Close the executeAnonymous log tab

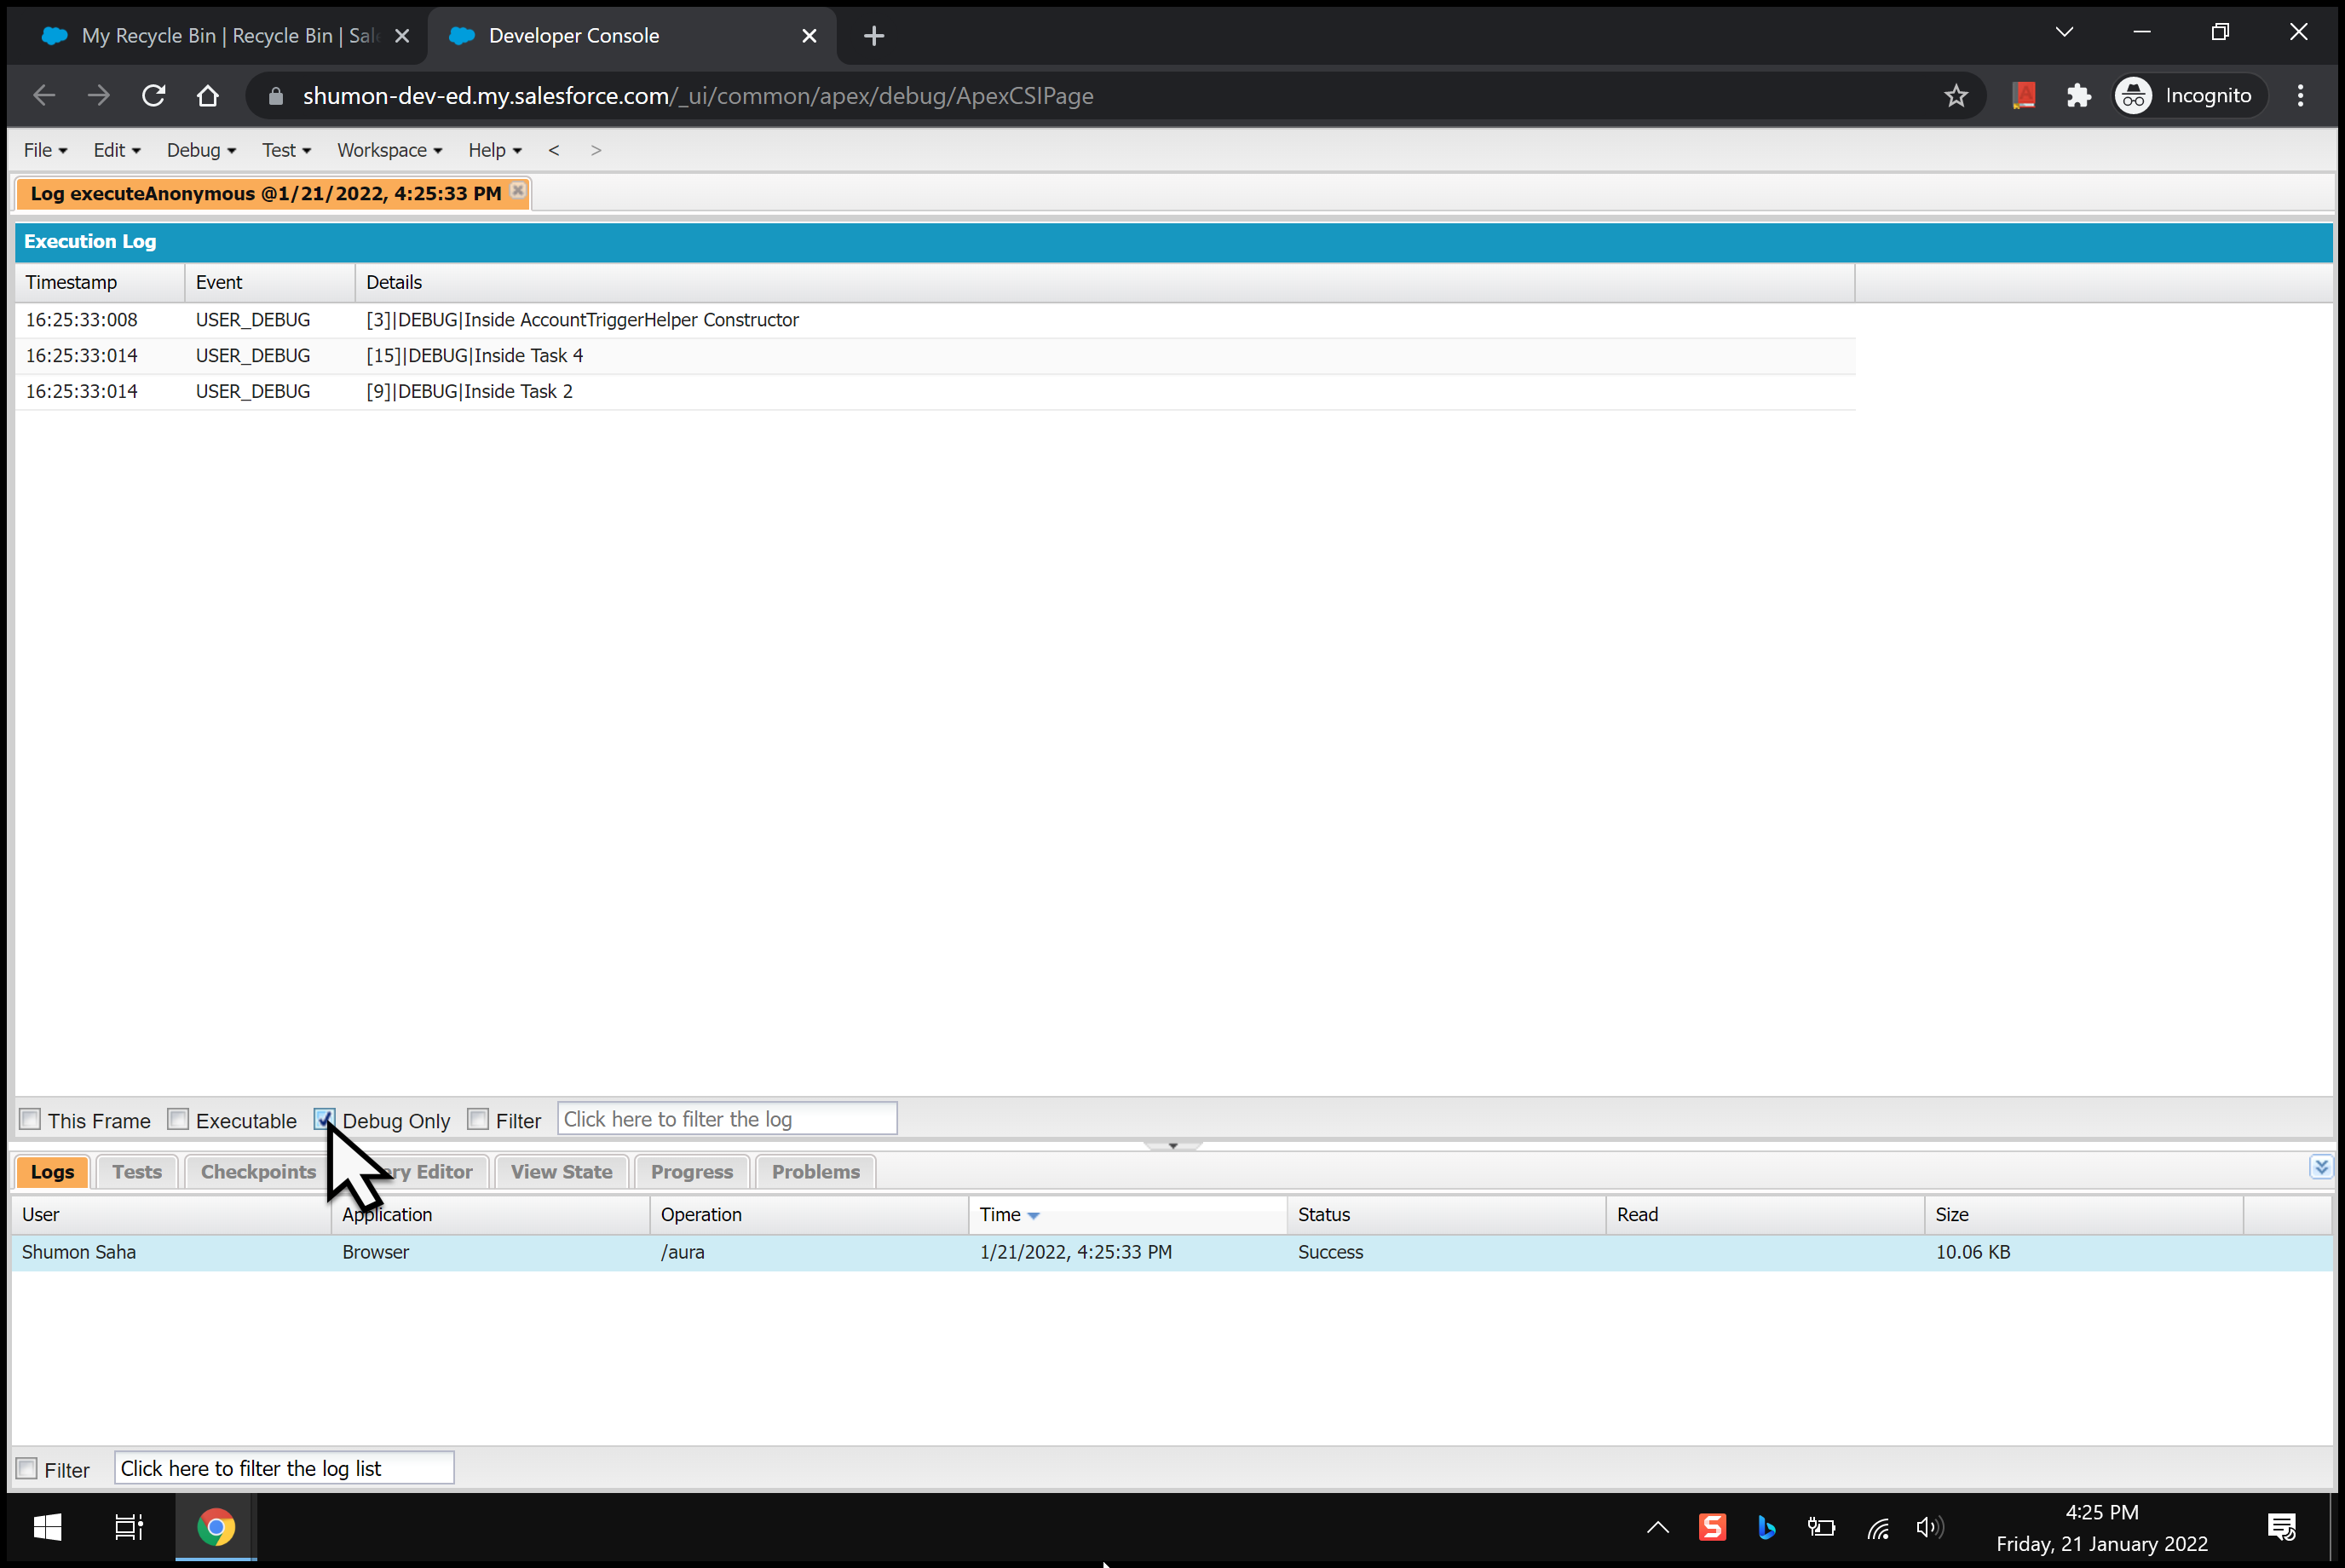click(518, 190)
